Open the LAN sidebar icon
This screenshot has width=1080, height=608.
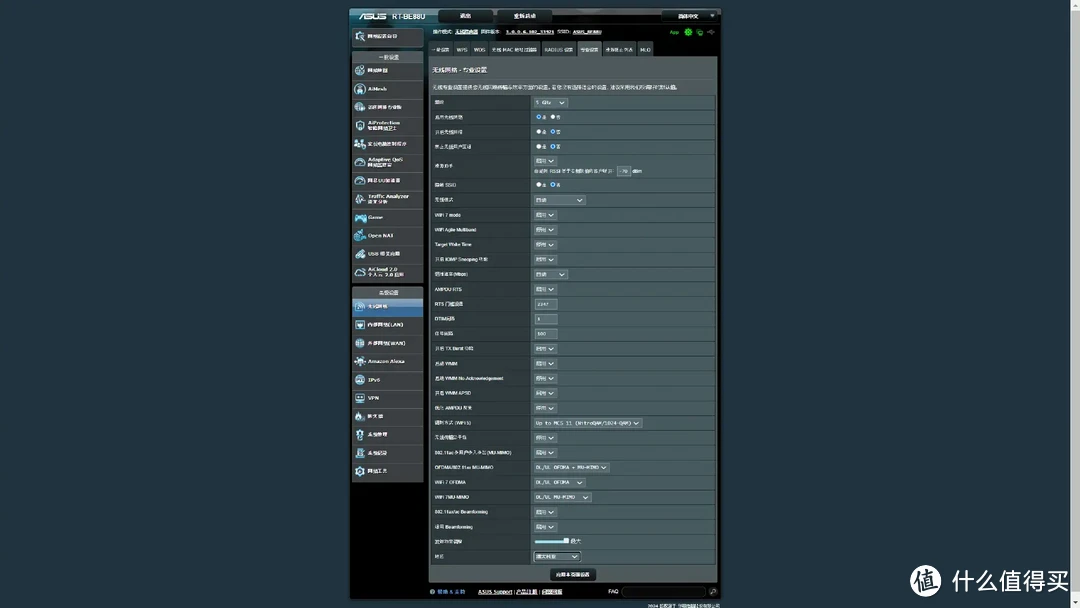pos(360,324)
